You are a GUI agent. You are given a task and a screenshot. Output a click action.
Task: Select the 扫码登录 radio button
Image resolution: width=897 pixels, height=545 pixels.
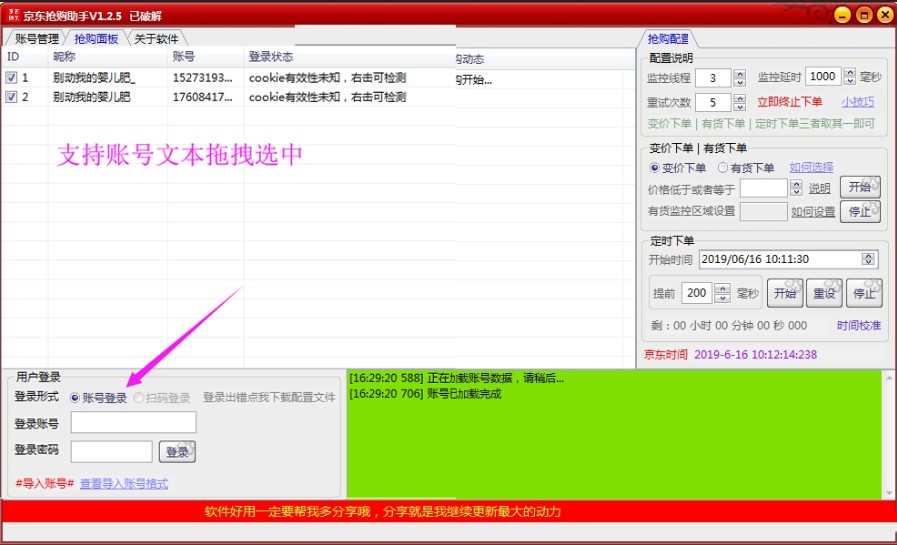[138, 397]
